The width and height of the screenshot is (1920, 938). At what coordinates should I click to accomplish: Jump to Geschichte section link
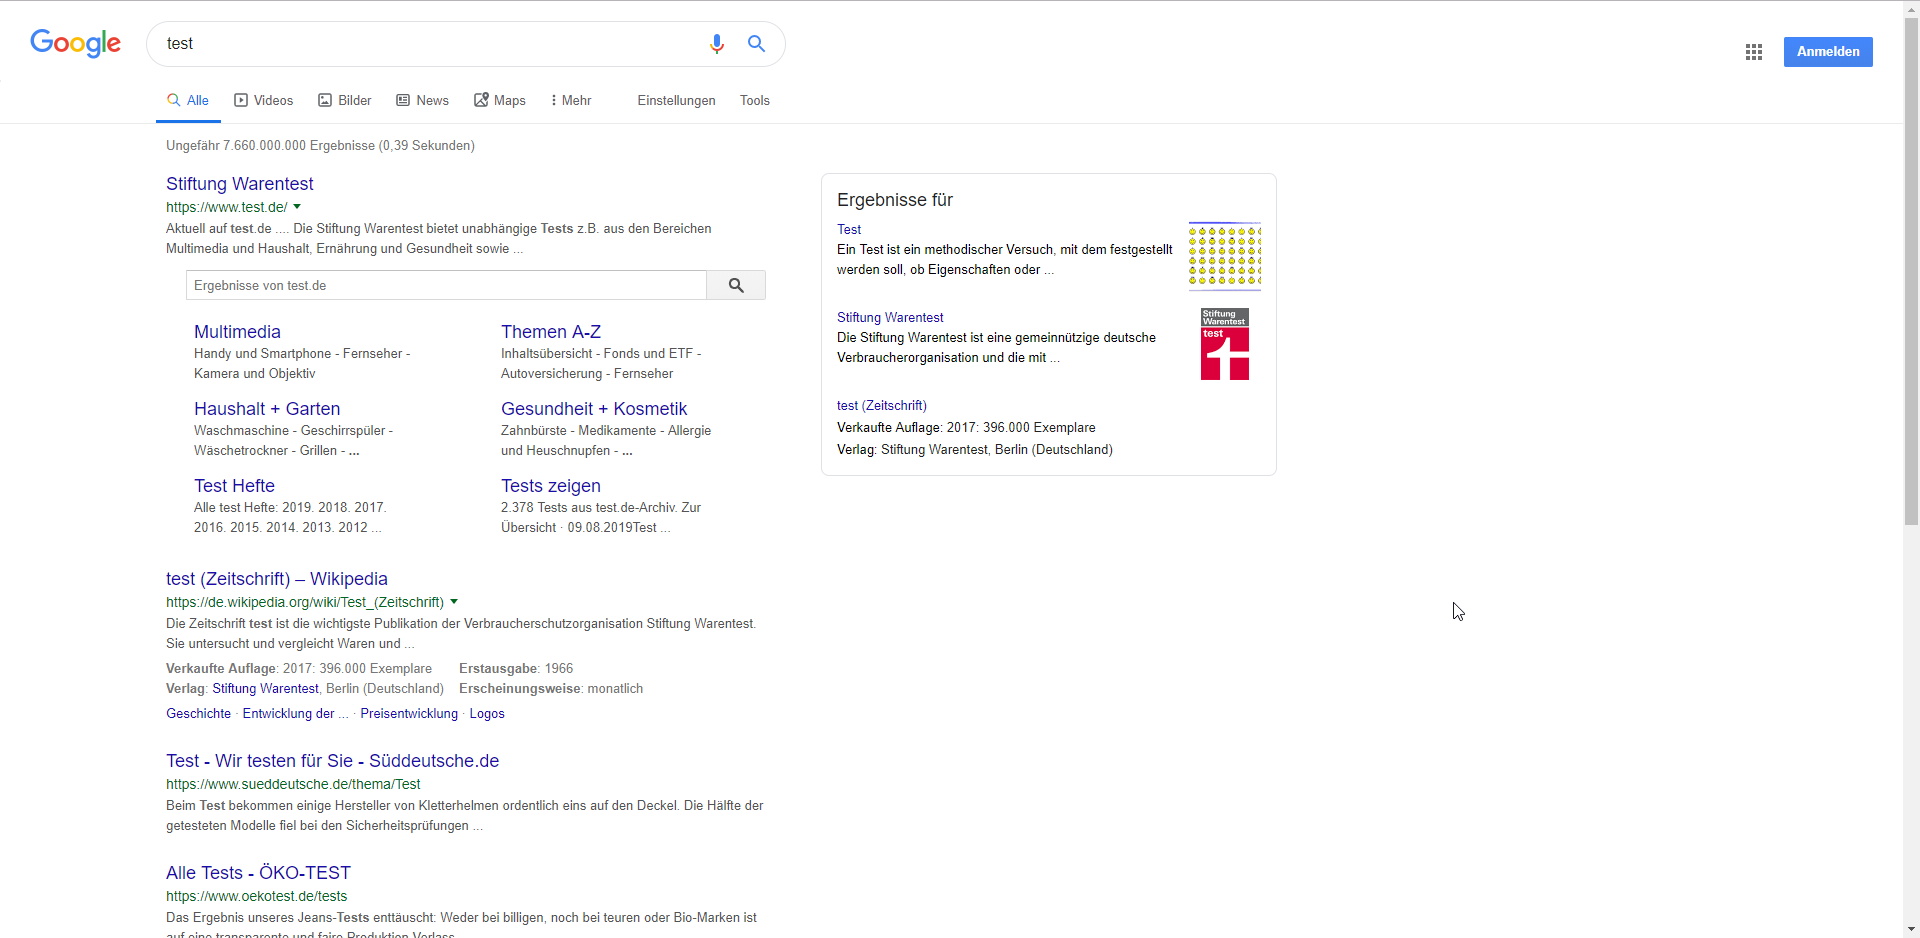tap(198, 714)
